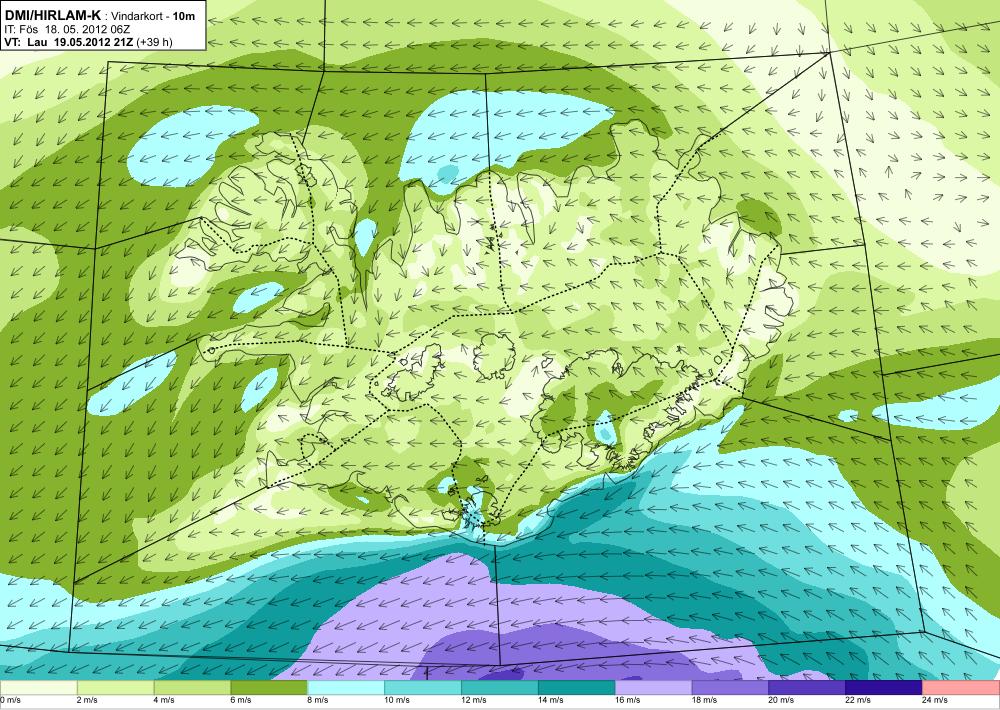The width and height of the screenshot is (1000, 710).
Task: Click the '8 m/s' legend label
Action: coord(318,700)
